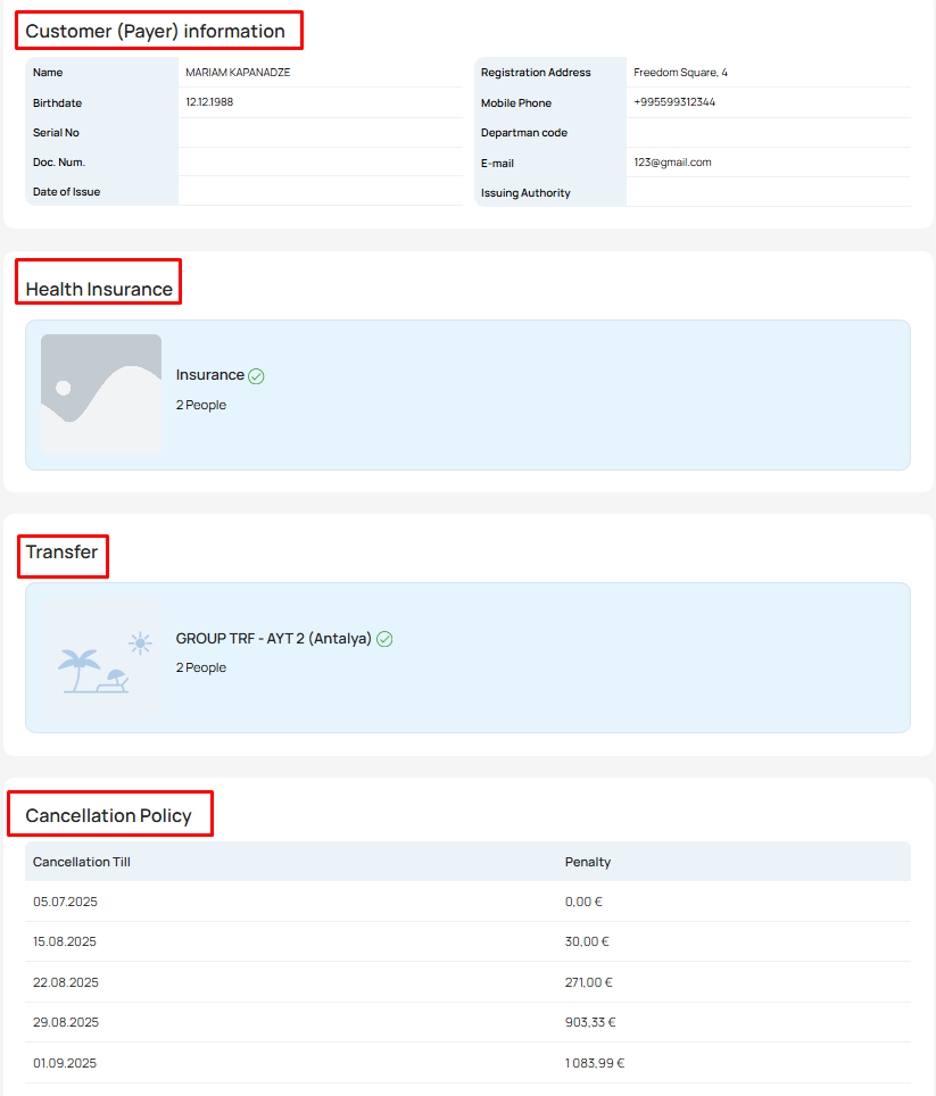Click the image placeholder icon in Health Insurance card
This screenshot has height=1096, width=936.
(x=100, y=393)
